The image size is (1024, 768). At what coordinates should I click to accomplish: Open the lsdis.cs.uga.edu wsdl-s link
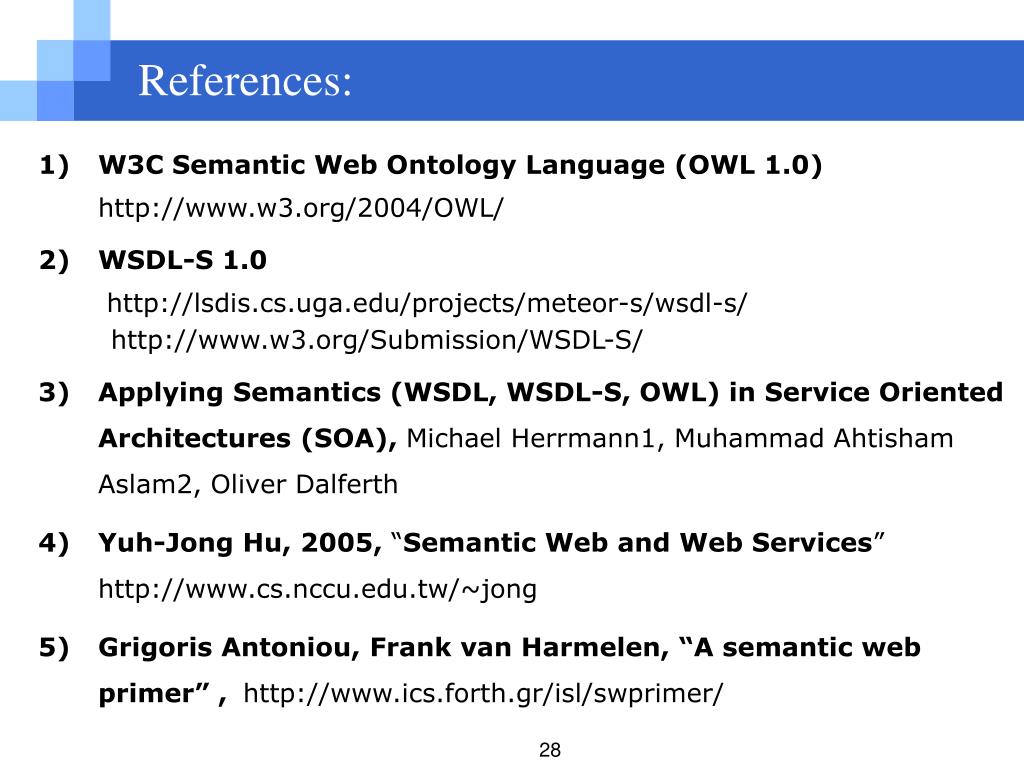click(427, 304)
